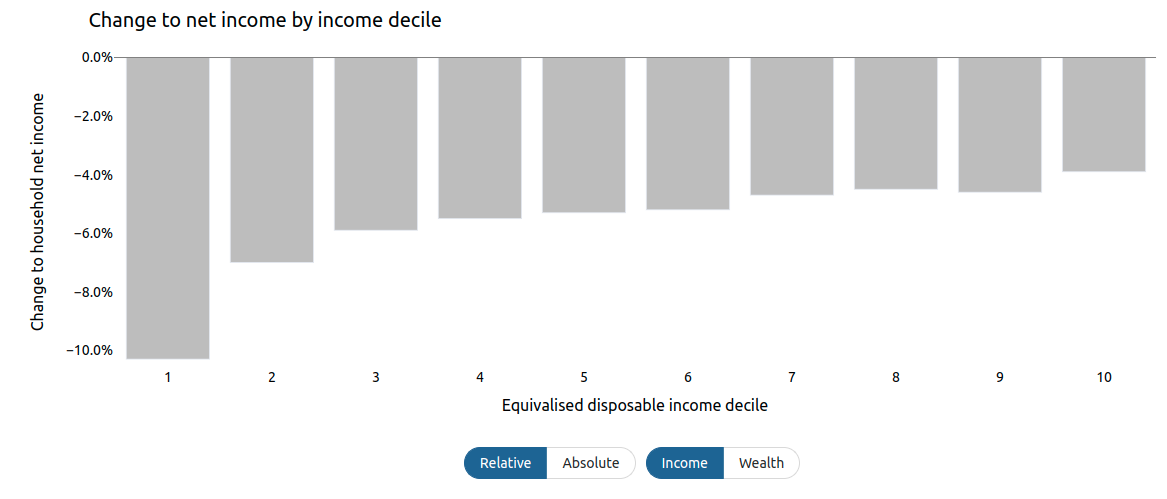1167x499 pixels.
Task: Click the 0.0% y-axis tick label
Action: pos(97,57)
